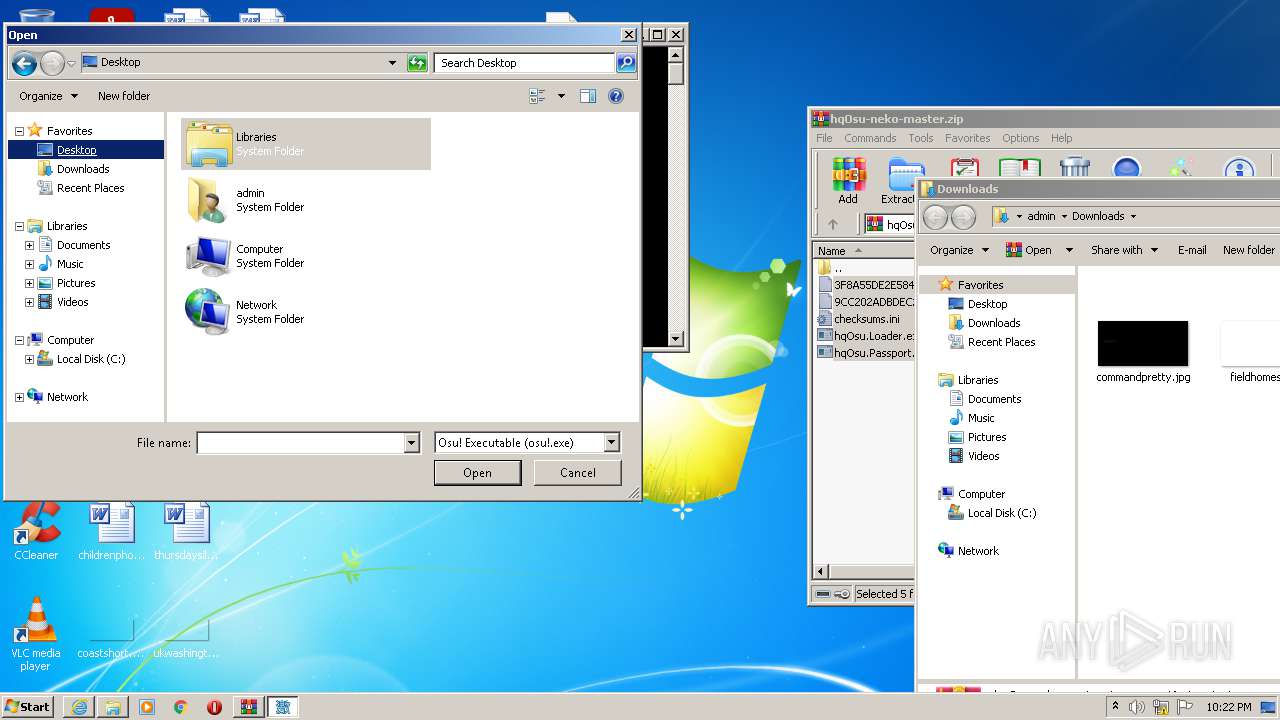Select the childrenpho Word document icon
The image size is (1280, 720).
[x=111, y=531]
